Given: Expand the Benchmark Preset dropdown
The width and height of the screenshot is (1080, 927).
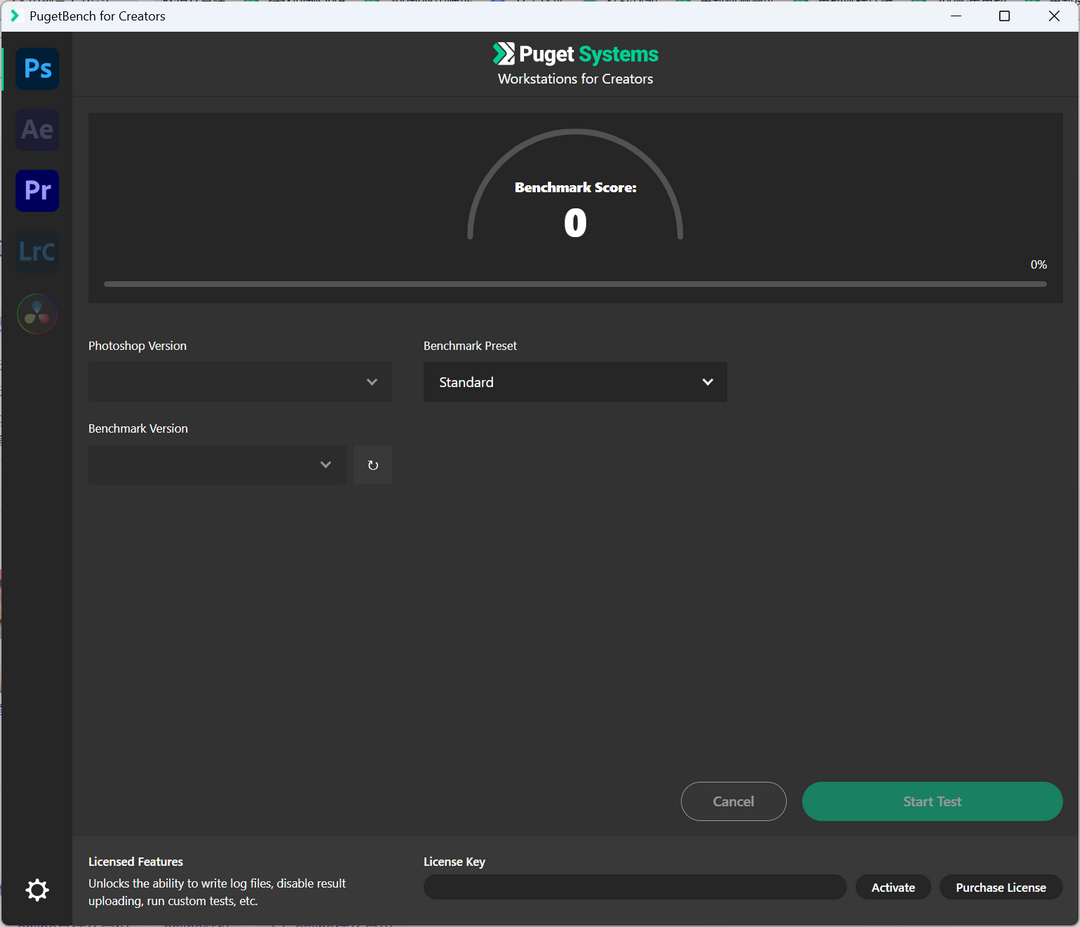Looking at the screenshot, I should 575,382.
